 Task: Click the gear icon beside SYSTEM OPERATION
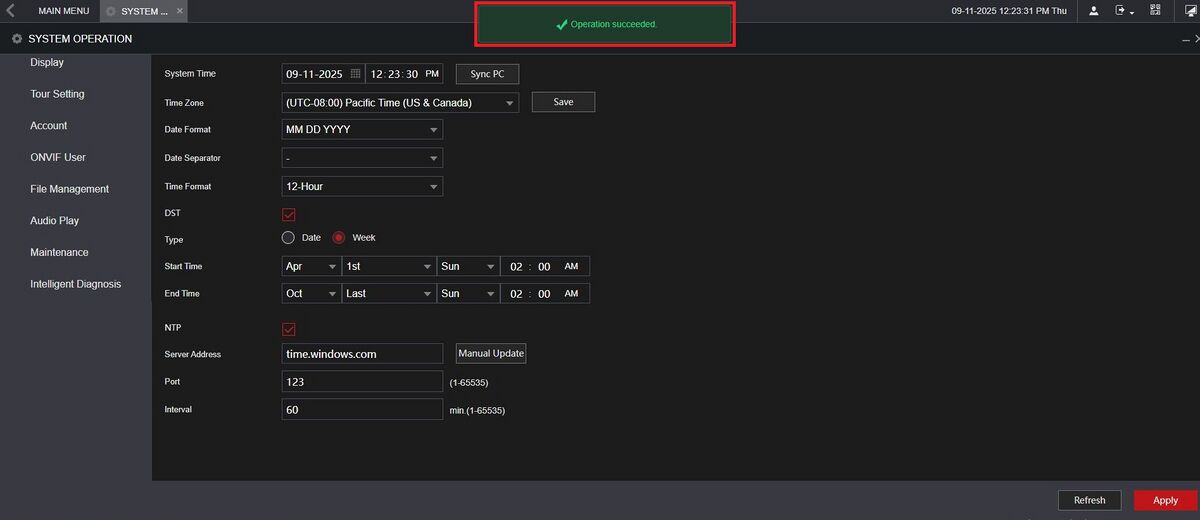pos(17,39)
